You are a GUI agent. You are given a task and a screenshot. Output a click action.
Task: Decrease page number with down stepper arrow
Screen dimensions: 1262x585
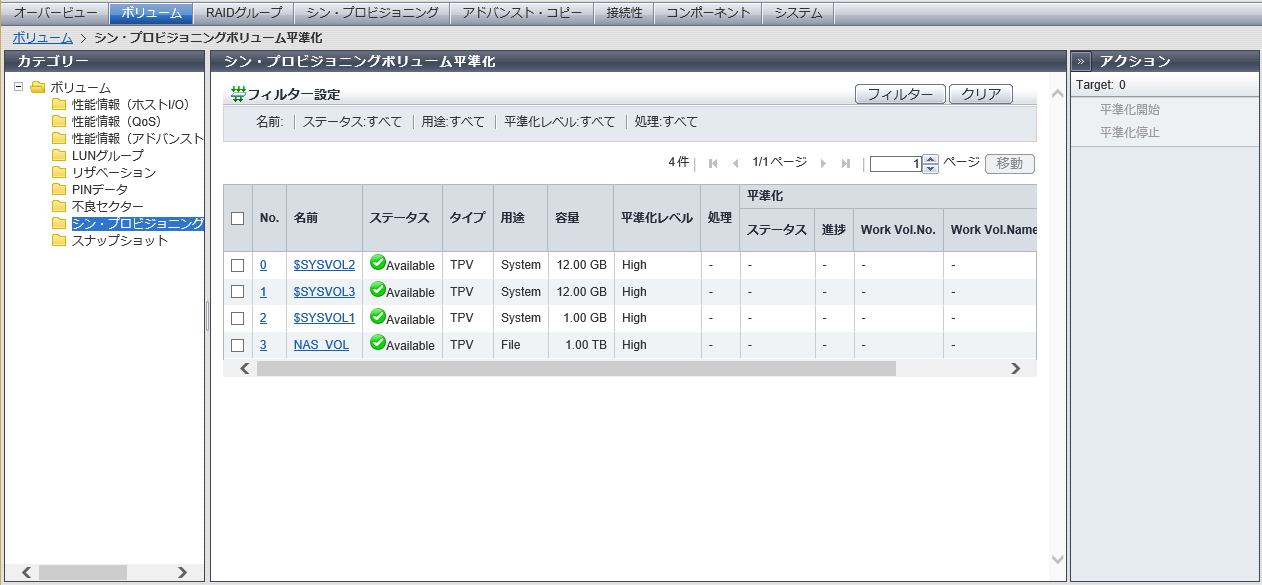(931, 169)
